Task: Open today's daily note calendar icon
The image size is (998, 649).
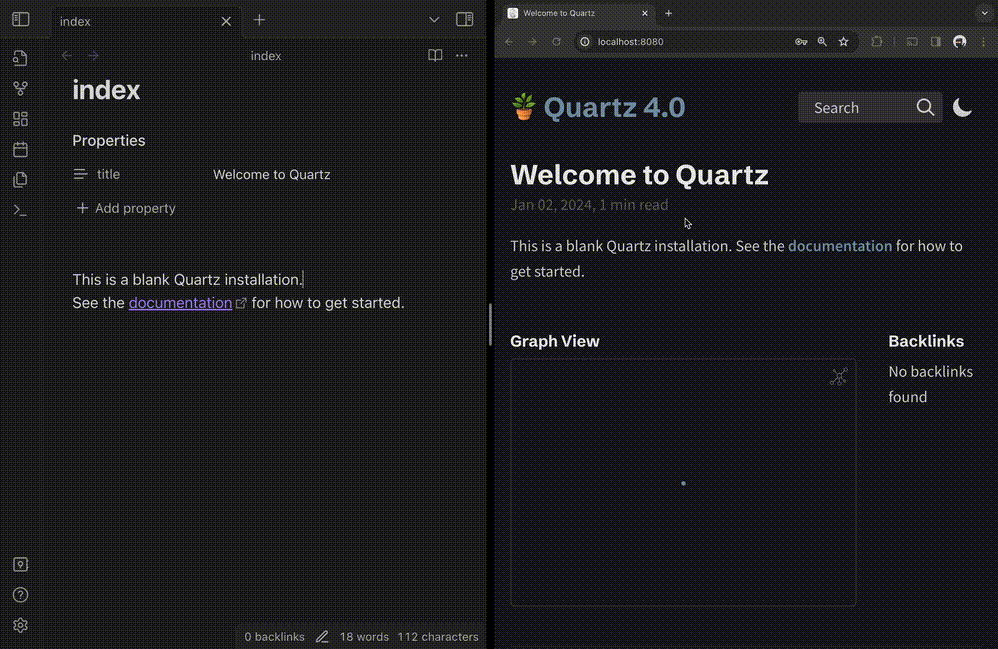Action: 20,150
